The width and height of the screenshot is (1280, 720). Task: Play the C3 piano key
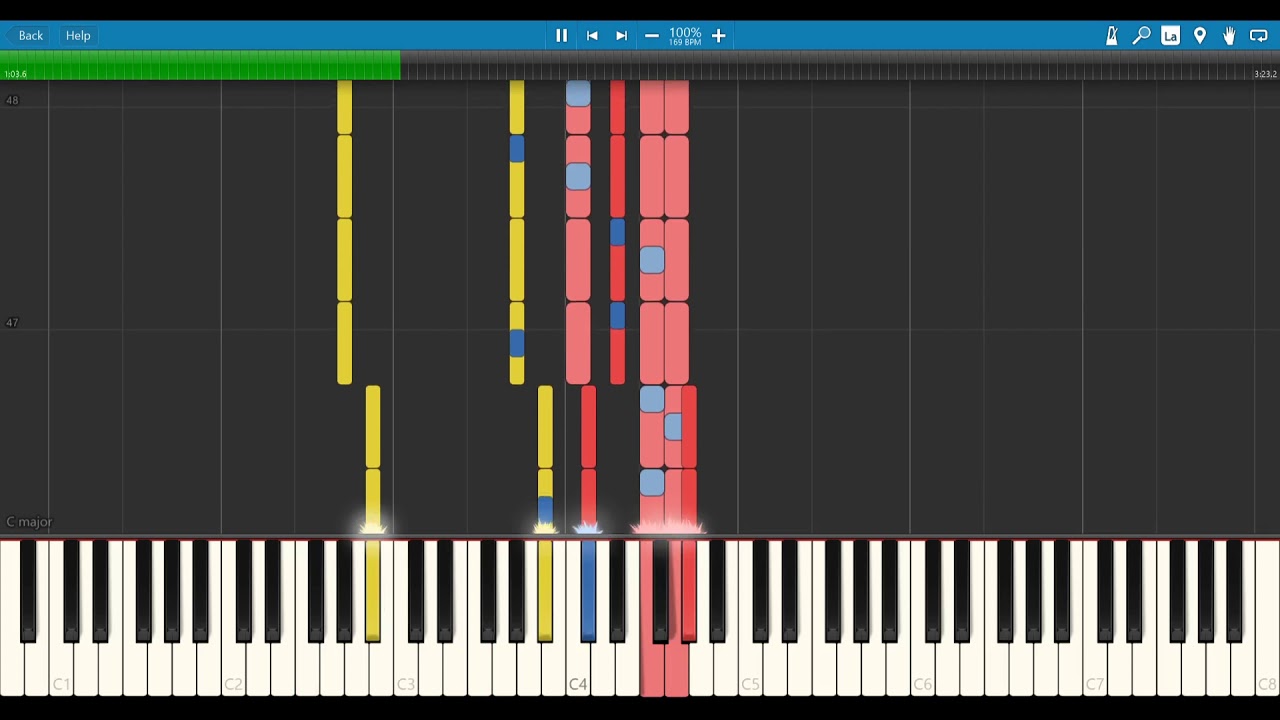[x=405, y=670]
